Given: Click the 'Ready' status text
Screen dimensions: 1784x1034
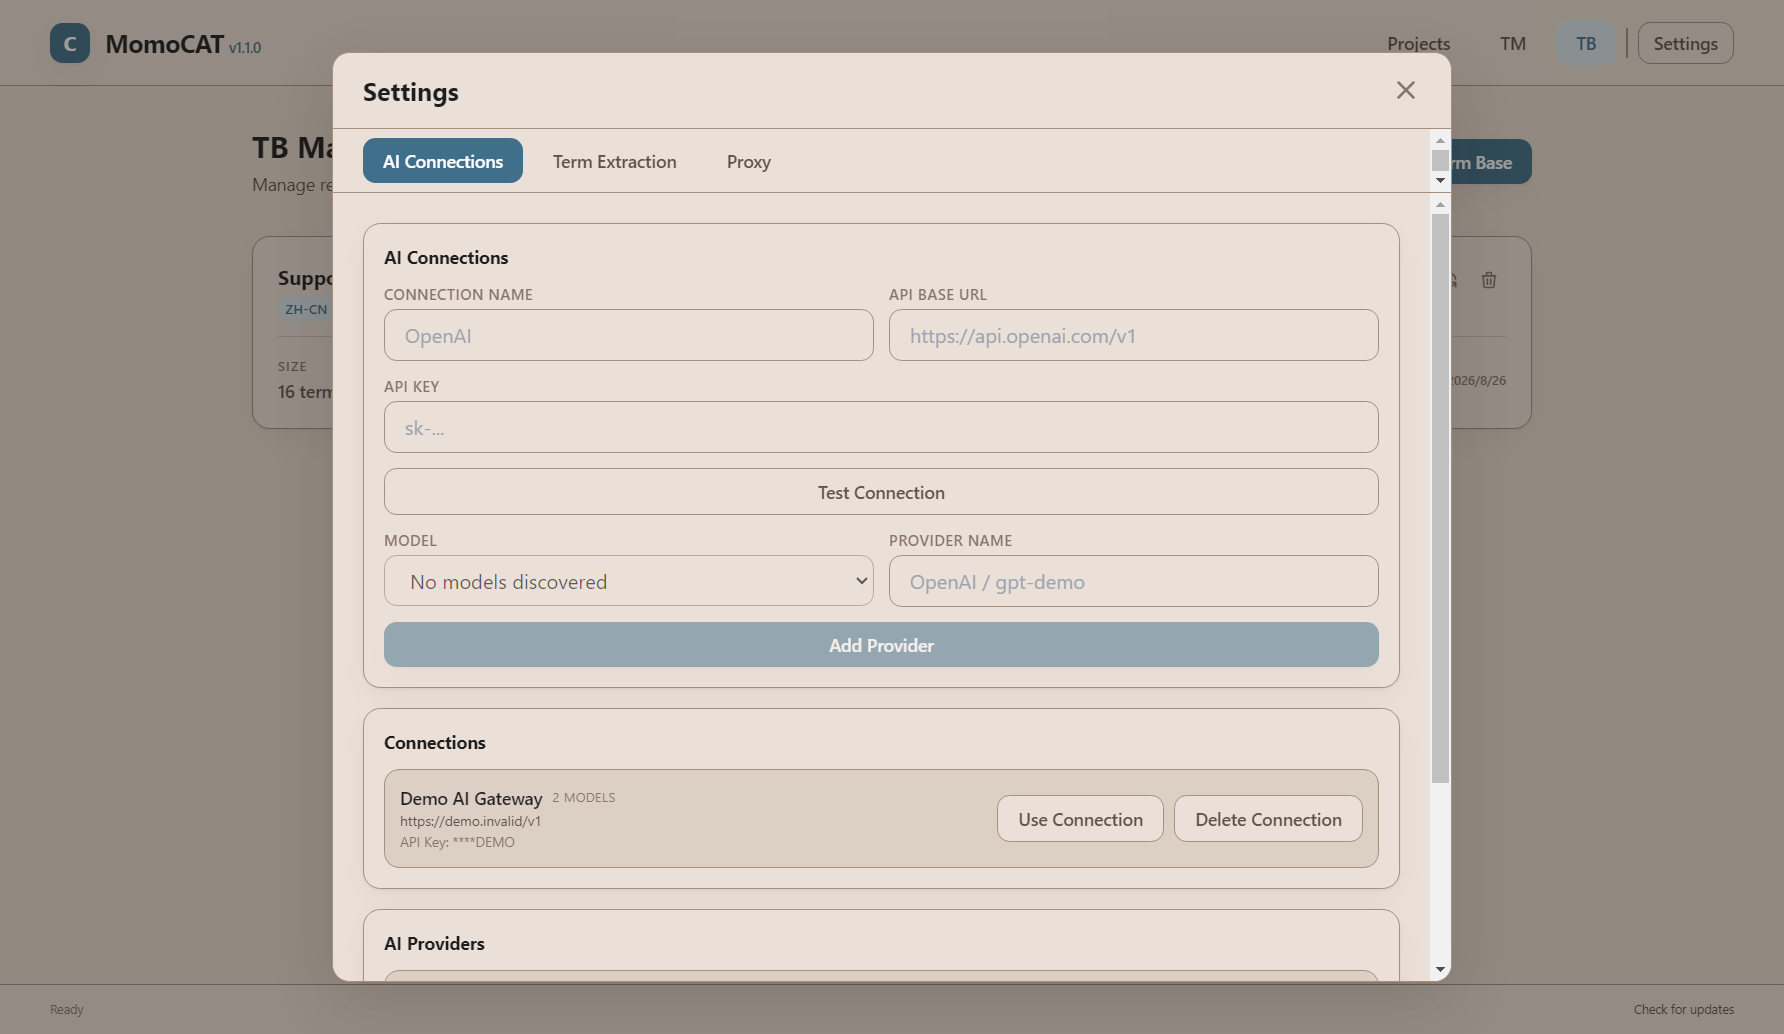Looking at the screenshot, I should point(67,1009).
